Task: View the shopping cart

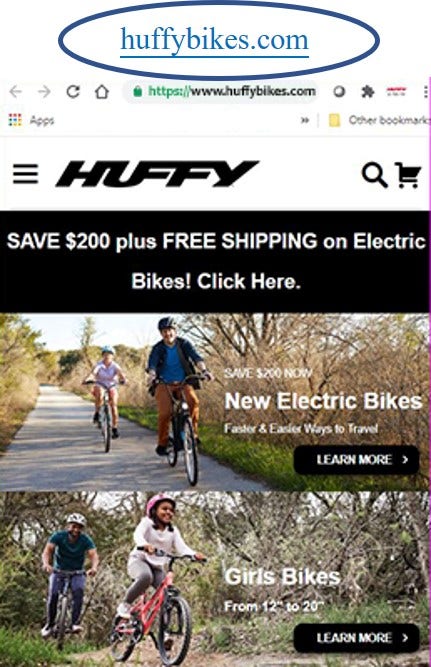Action: click(408, 175)
